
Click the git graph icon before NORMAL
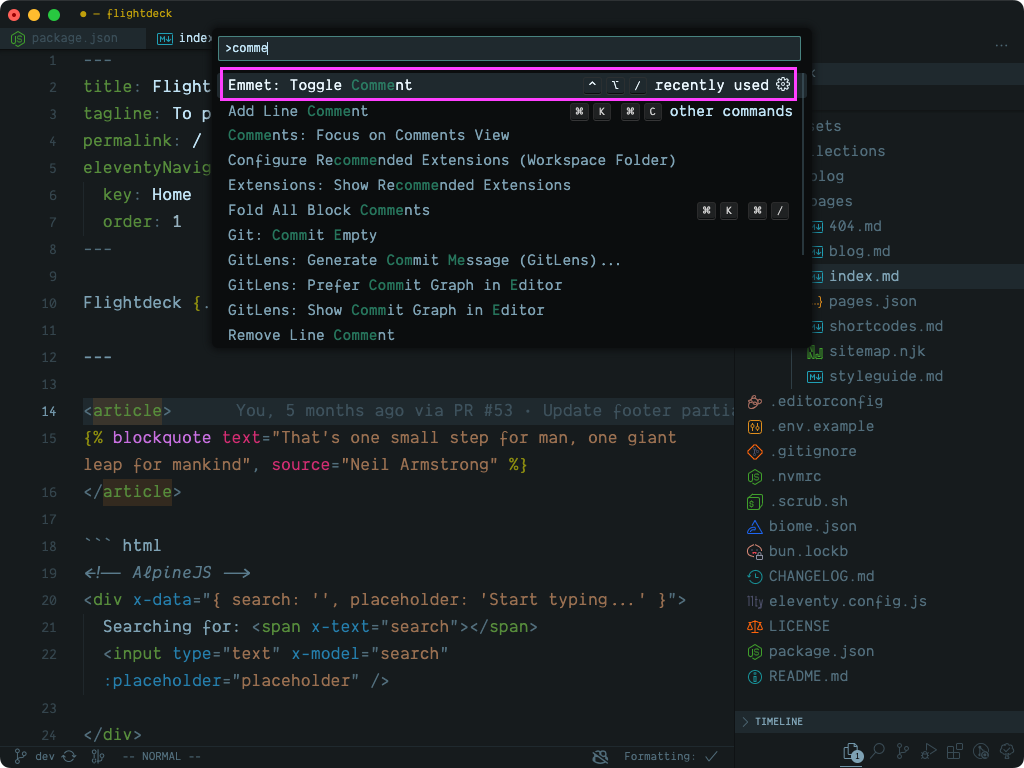(x=99, y=756)
